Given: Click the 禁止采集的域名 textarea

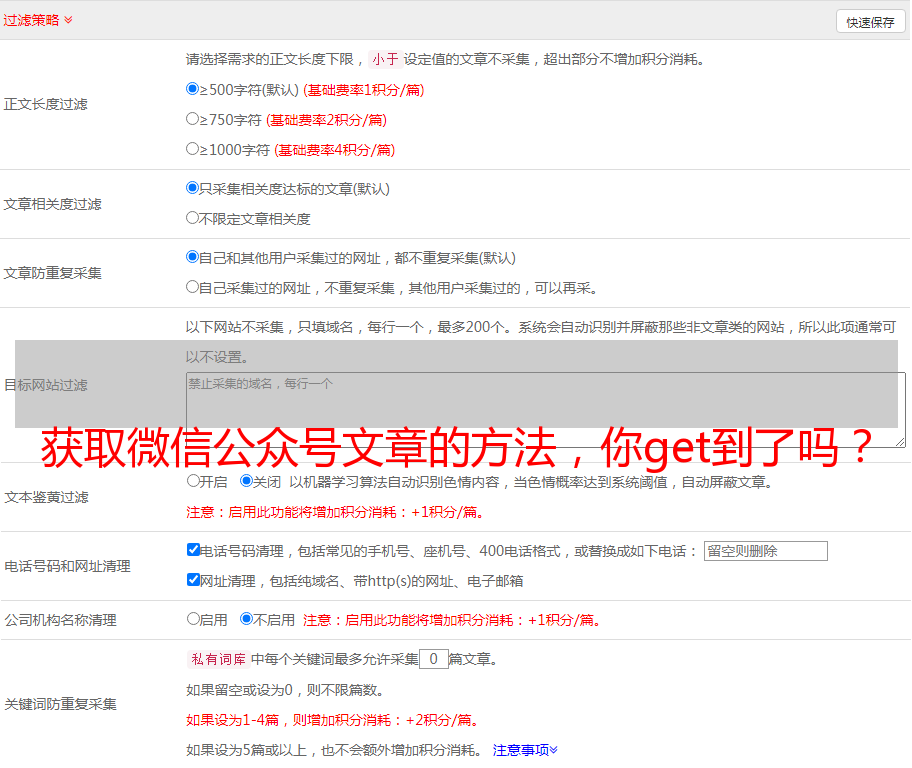Looking at the screenshot, I should point(545,409).
